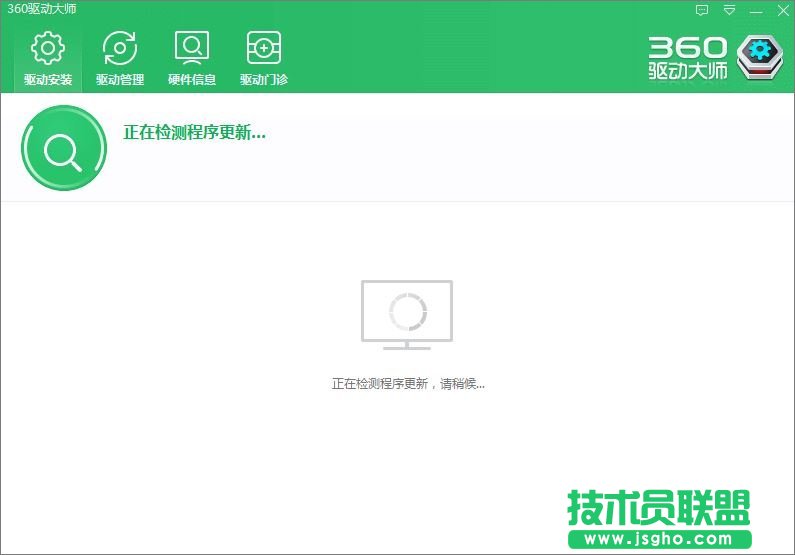795x555 pixels.
Task: Switch to 驱动管理 tab
Action: tap(120, 58)
